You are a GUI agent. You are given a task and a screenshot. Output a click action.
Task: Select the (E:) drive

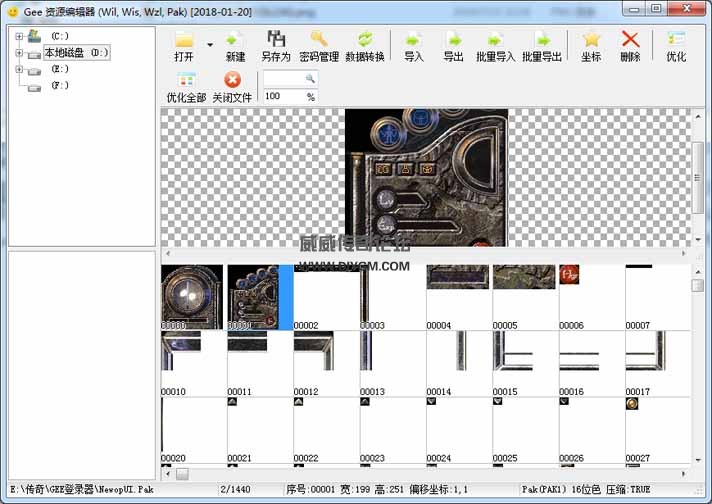coord(59,69)
